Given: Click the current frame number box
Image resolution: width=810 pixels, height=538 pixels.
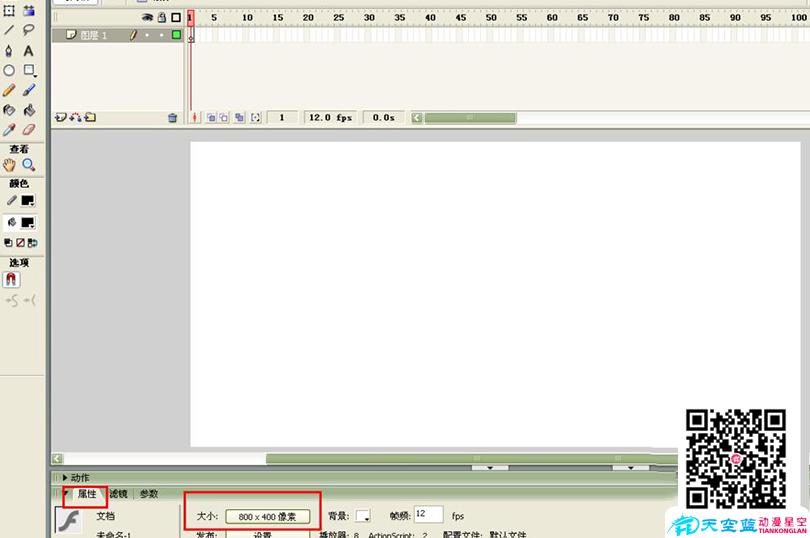Looking at the screenshot, I should 282,118.
